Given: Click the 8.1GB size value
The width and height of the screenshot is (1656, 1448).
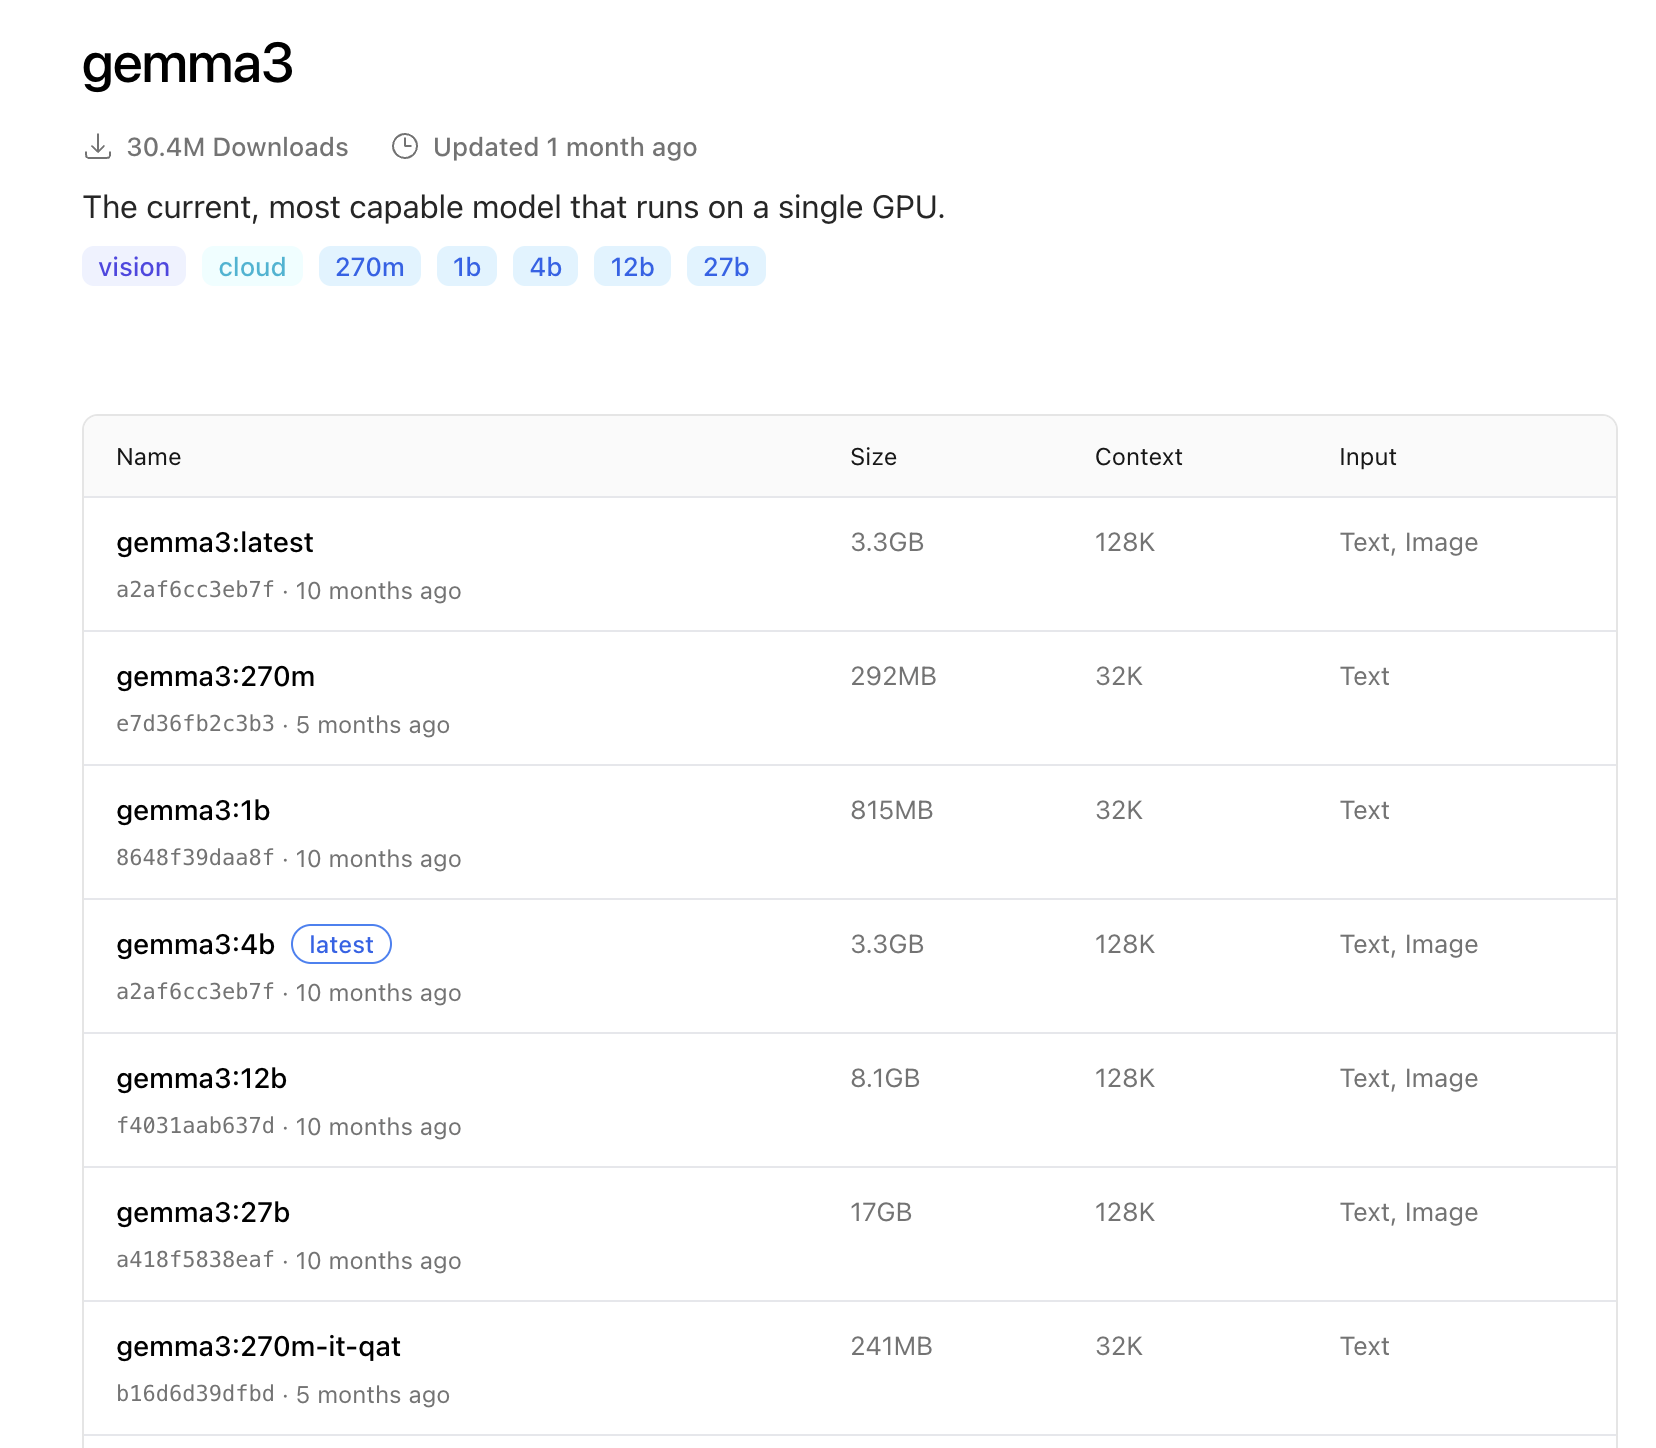Looking at the screenshot, I should coord(885,1078).
